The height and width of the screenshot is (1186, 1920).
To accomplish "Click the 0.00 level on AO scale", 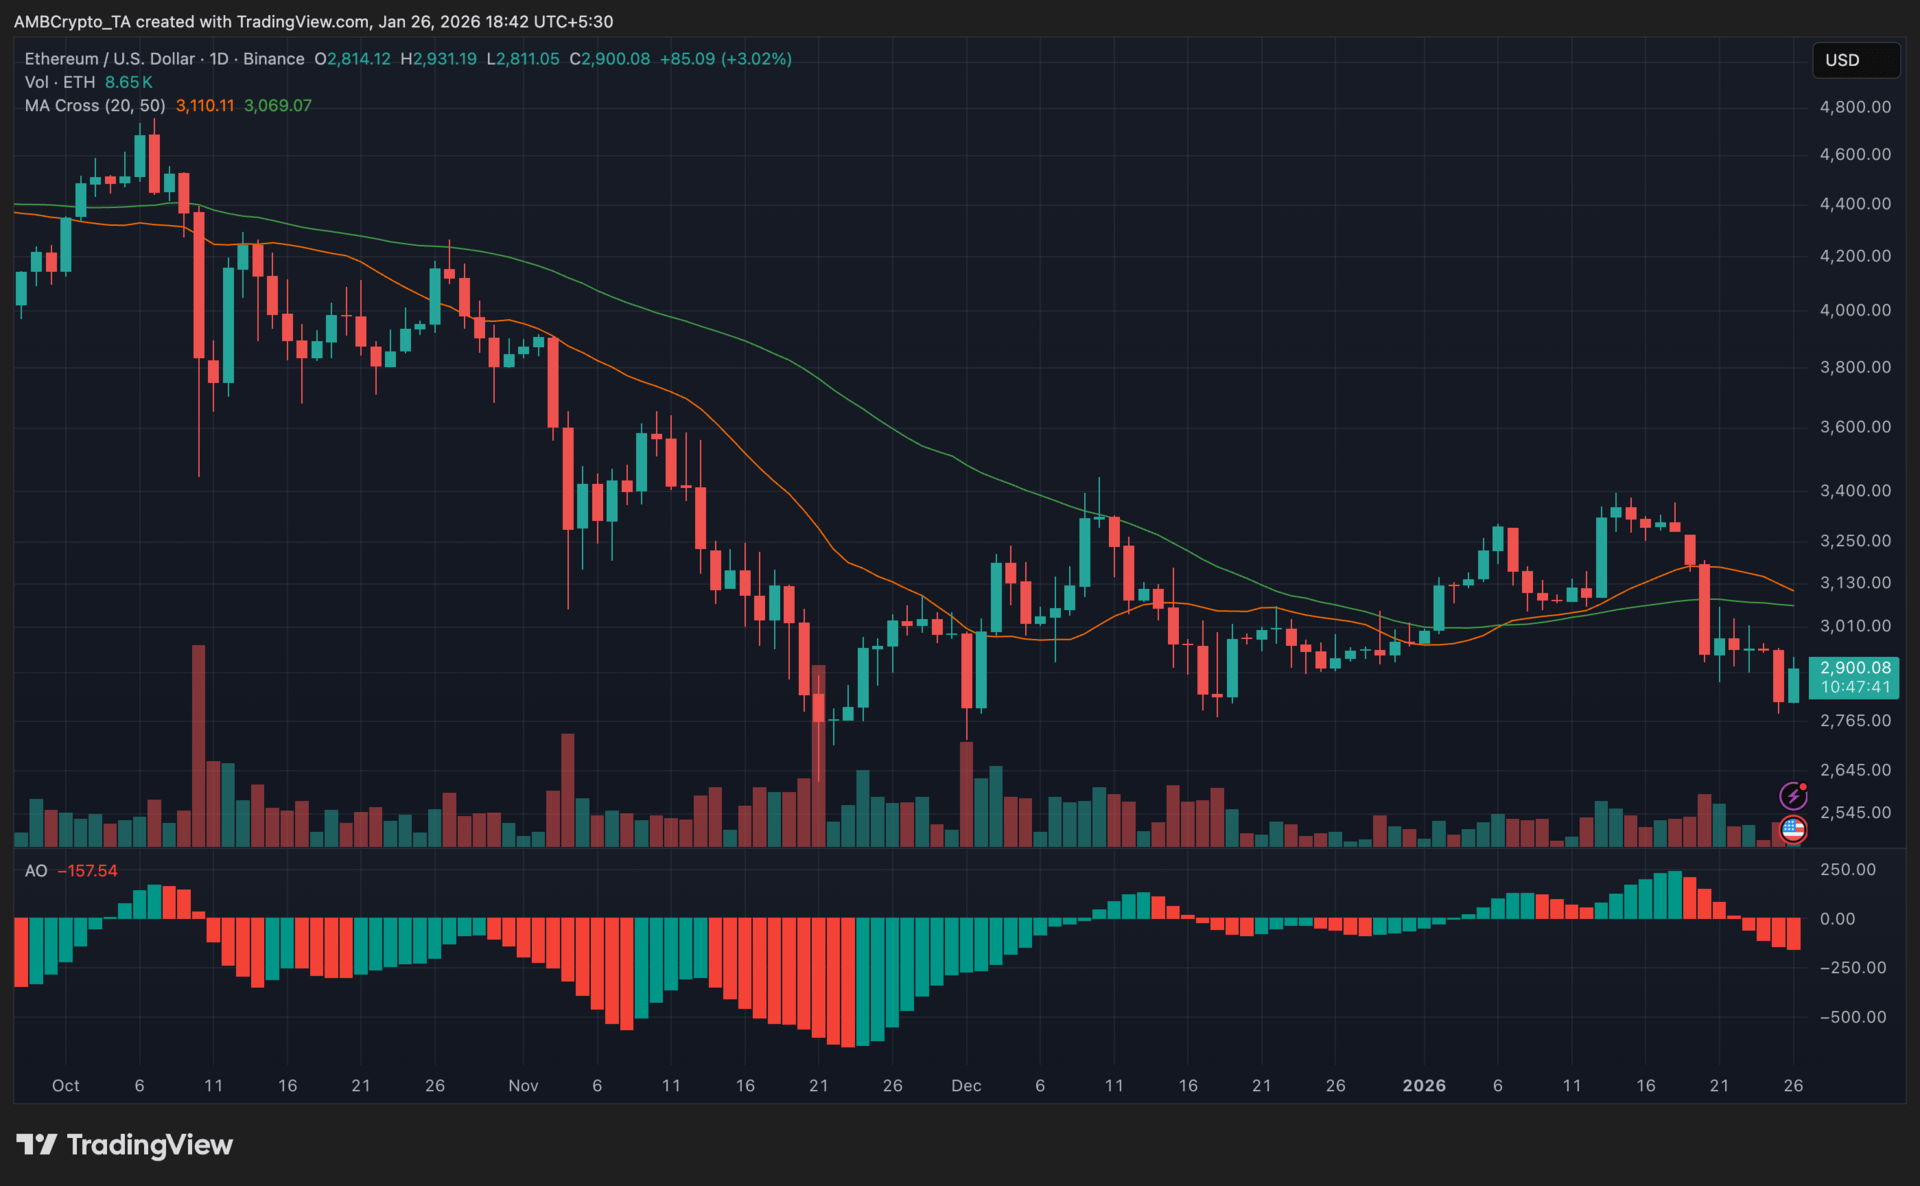I will tap(1837, 919).
